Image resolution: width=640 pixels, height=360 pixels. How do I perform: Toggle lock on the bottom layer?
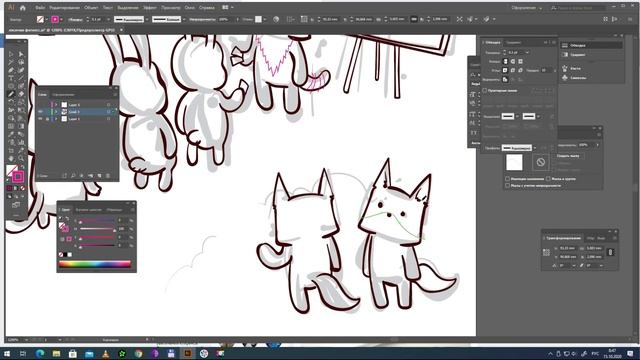tap(47, 119)
